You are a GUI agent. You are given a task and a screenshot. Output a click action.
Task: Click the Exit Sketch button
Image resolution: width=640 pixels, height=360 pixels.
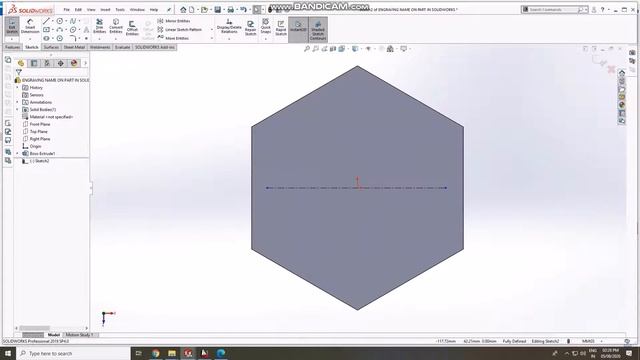click(x=12, y=26)
